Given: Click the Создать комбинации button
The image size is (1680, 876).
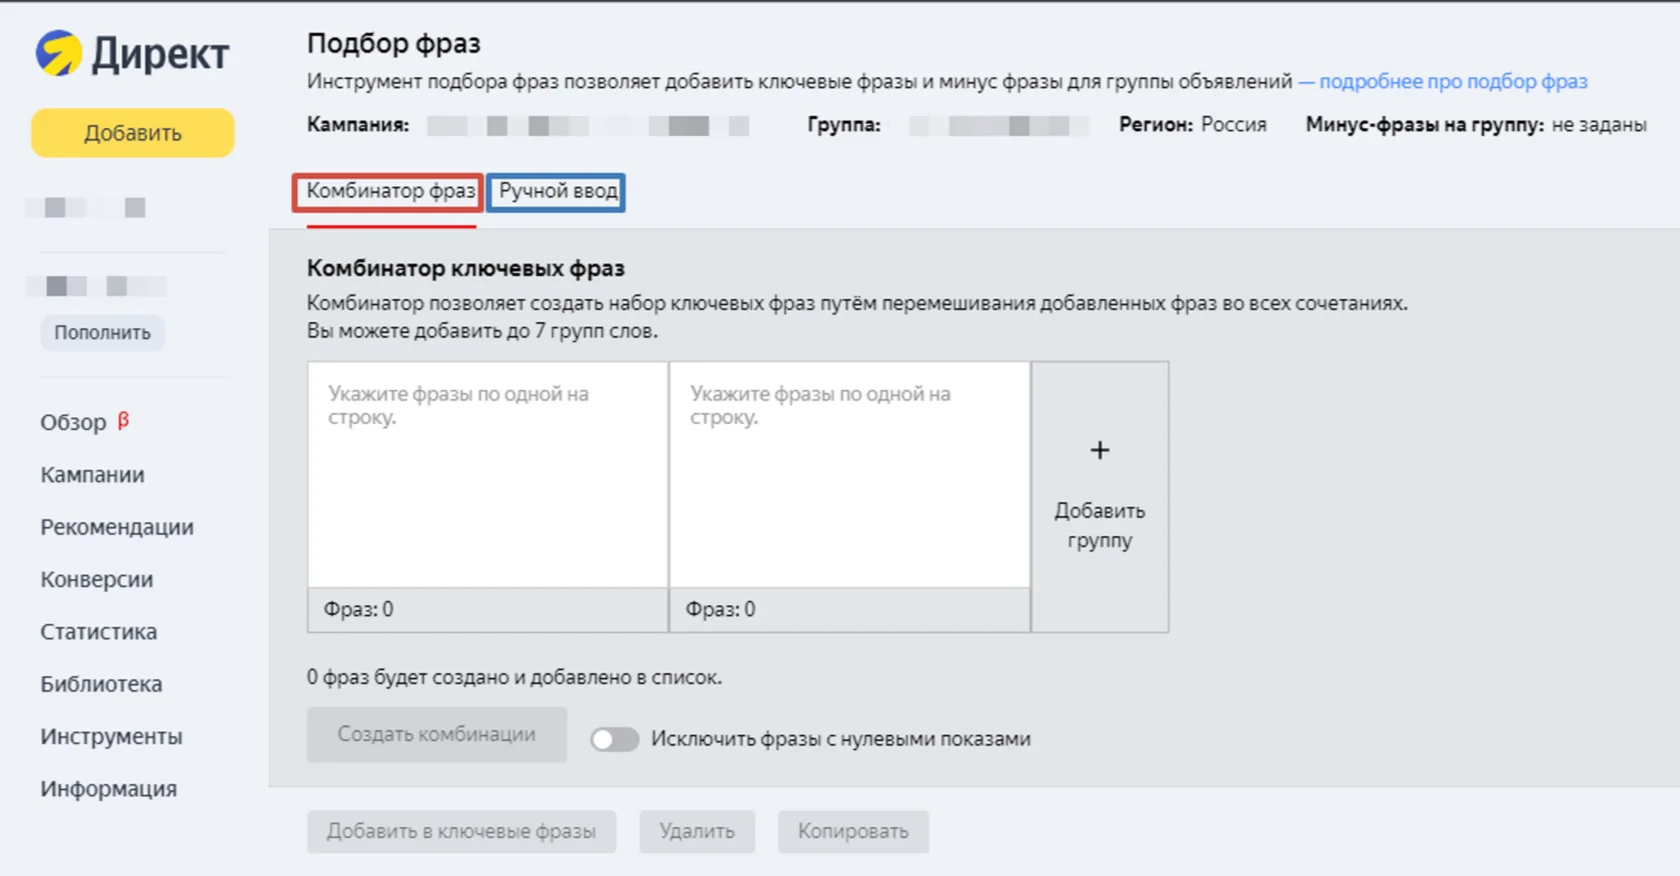Looking at the screenshot, I should pyautogui.click(x=437, y=734).
